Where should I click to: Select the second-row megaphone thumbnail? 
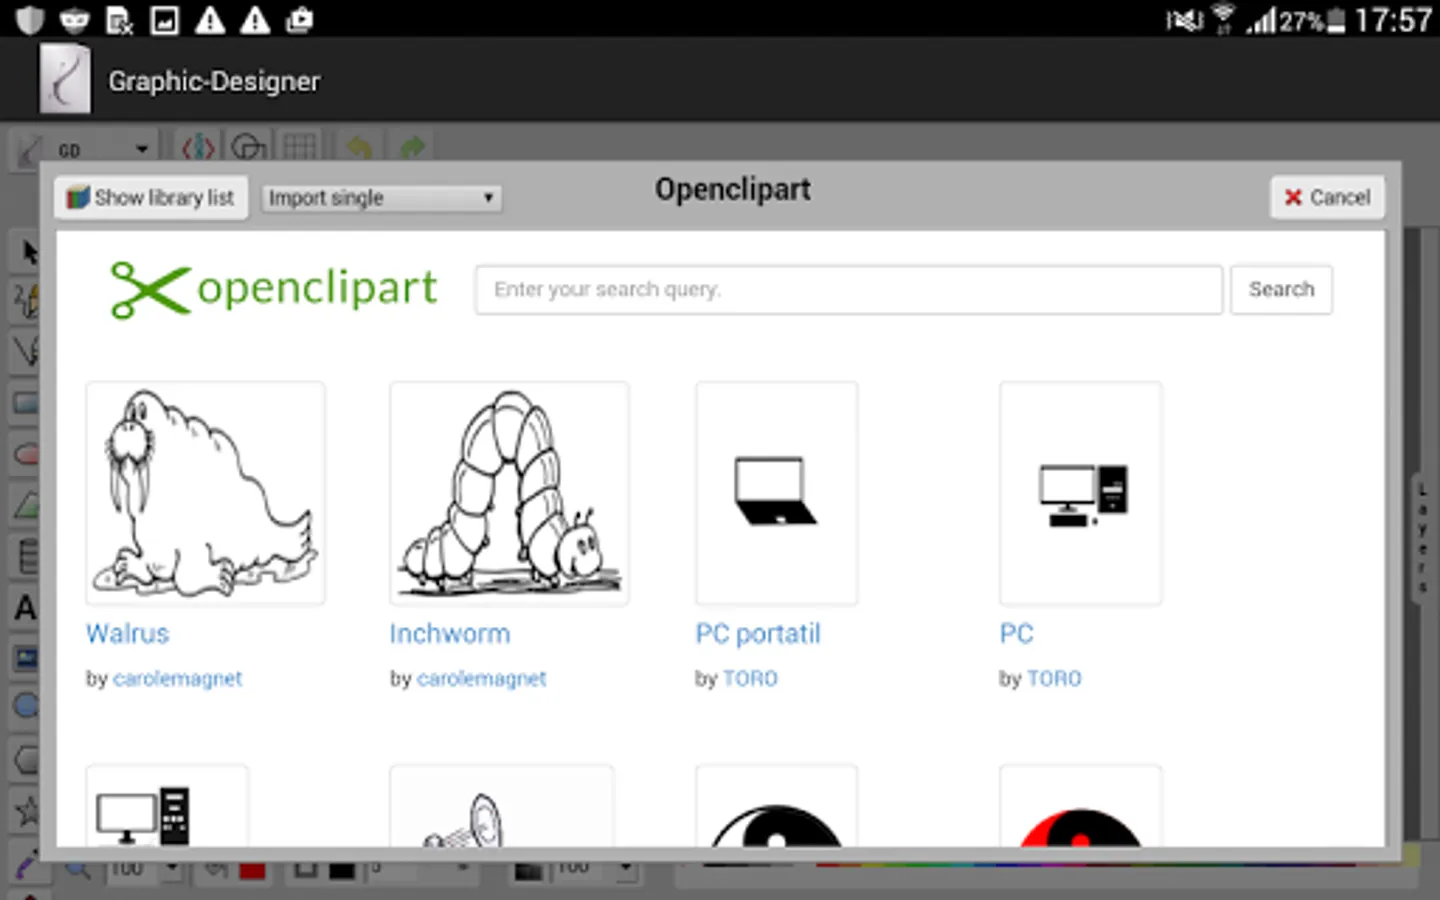(501, 807)
